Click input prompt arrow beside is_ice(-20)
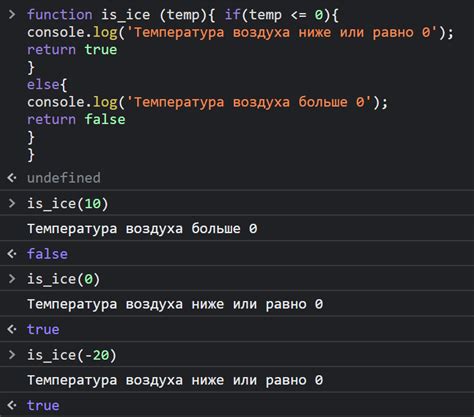 coord(12,355)
